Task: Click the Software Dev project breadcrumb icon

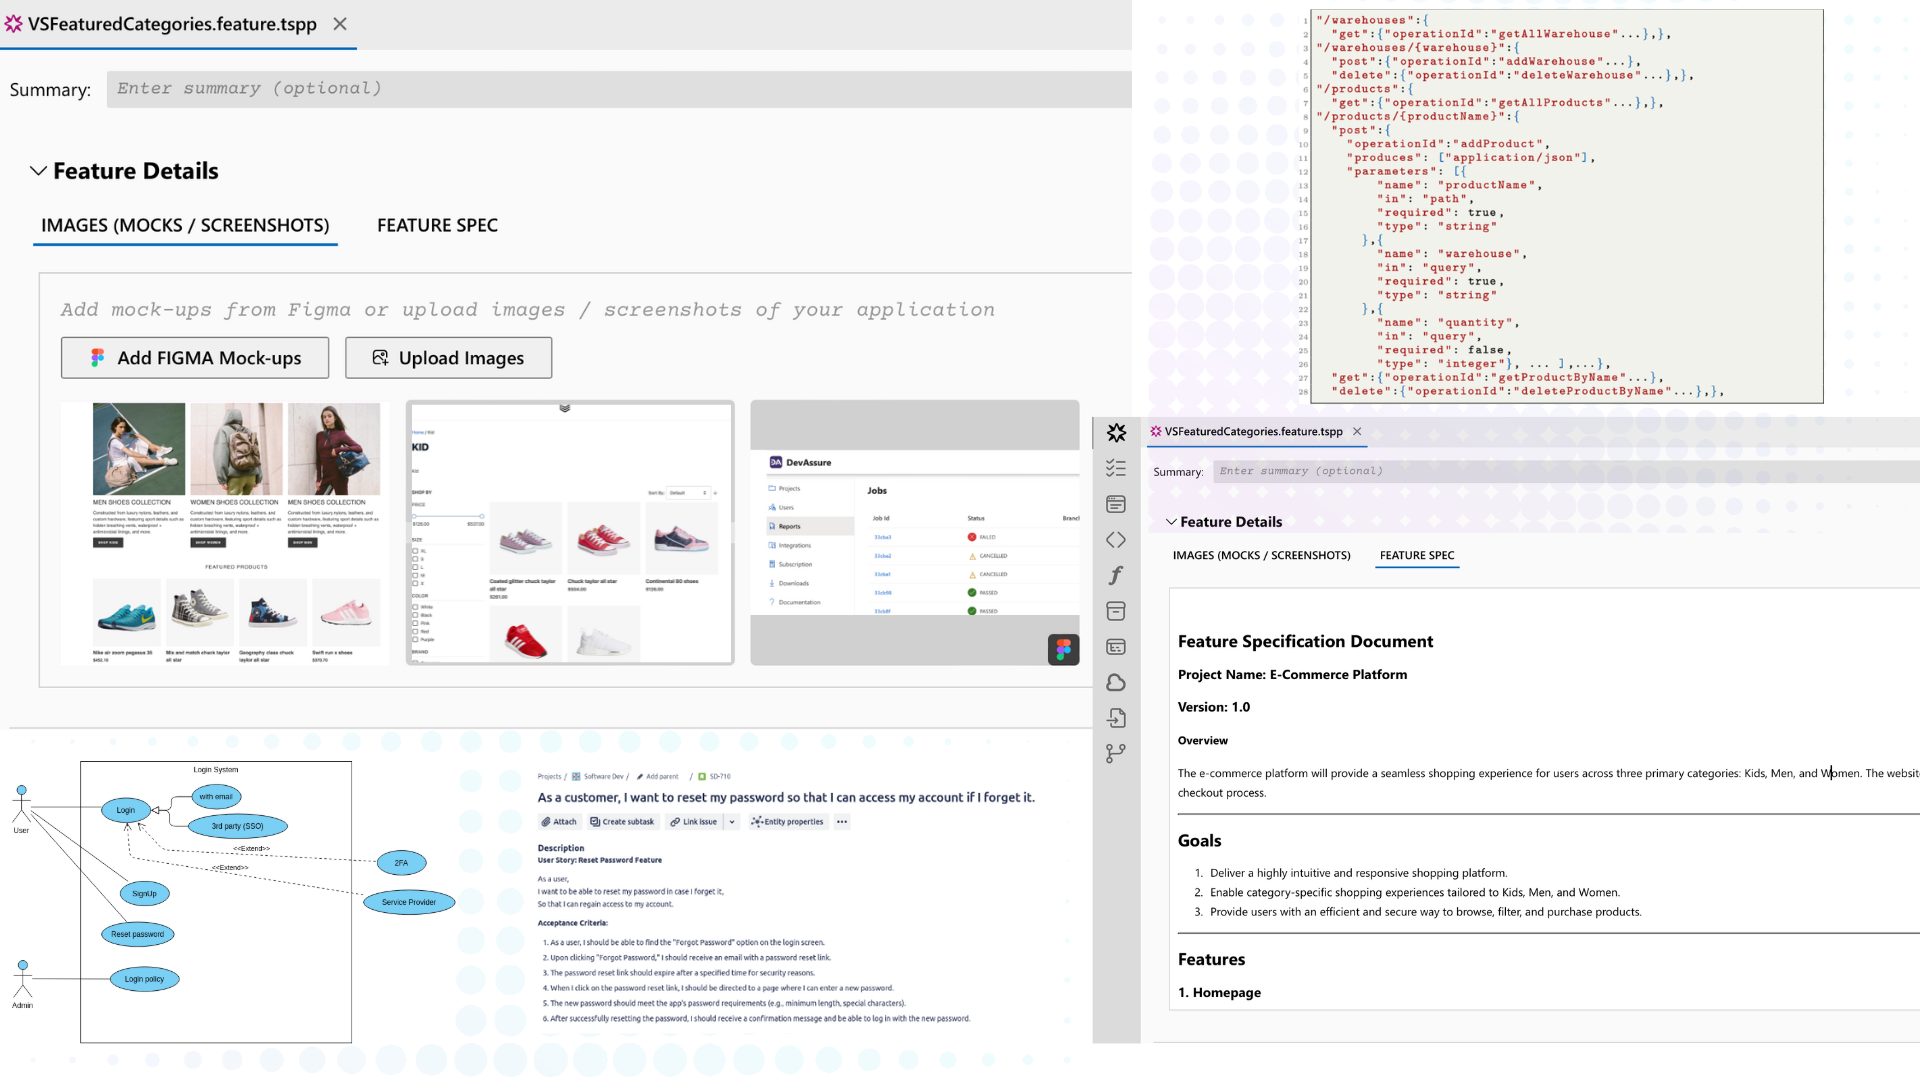Action: (576, 776)
